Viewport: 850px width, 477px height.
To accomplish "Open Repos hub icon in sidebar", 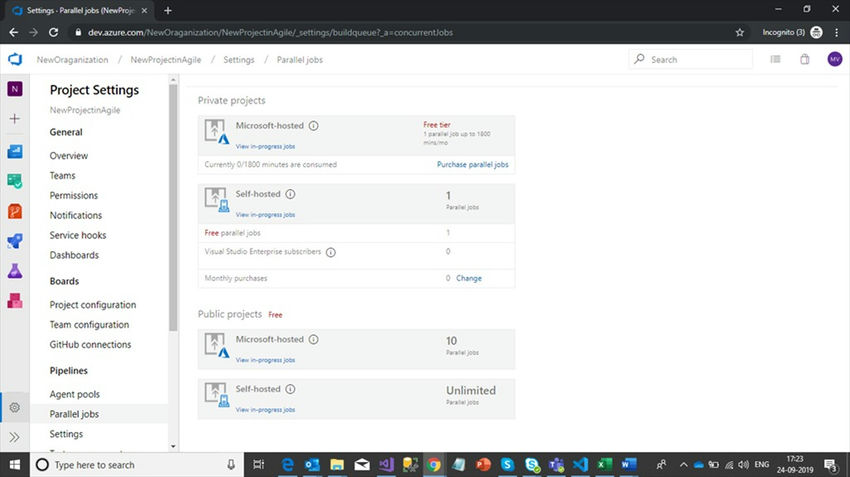I will pyautogui.click(x=15, y=211).
